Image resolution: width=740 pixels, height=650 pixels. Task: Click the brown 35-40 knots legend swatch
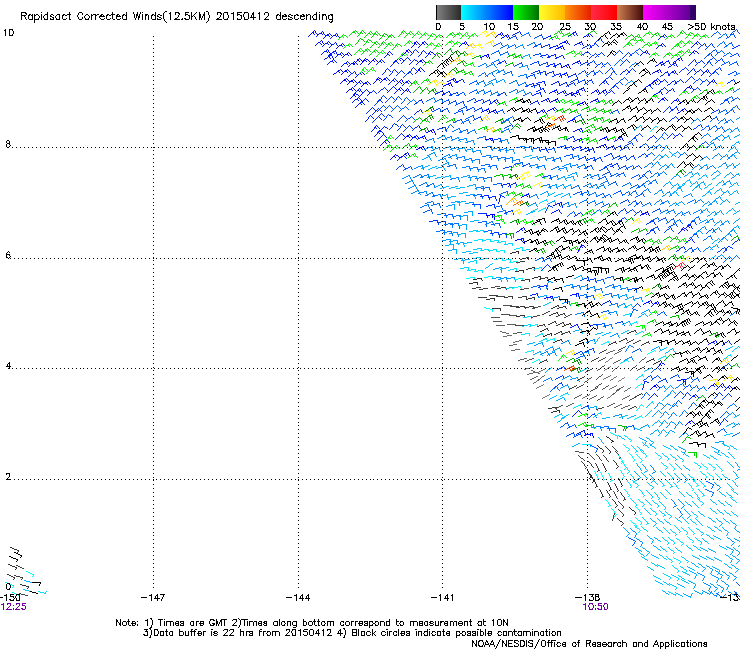[630, 12]
